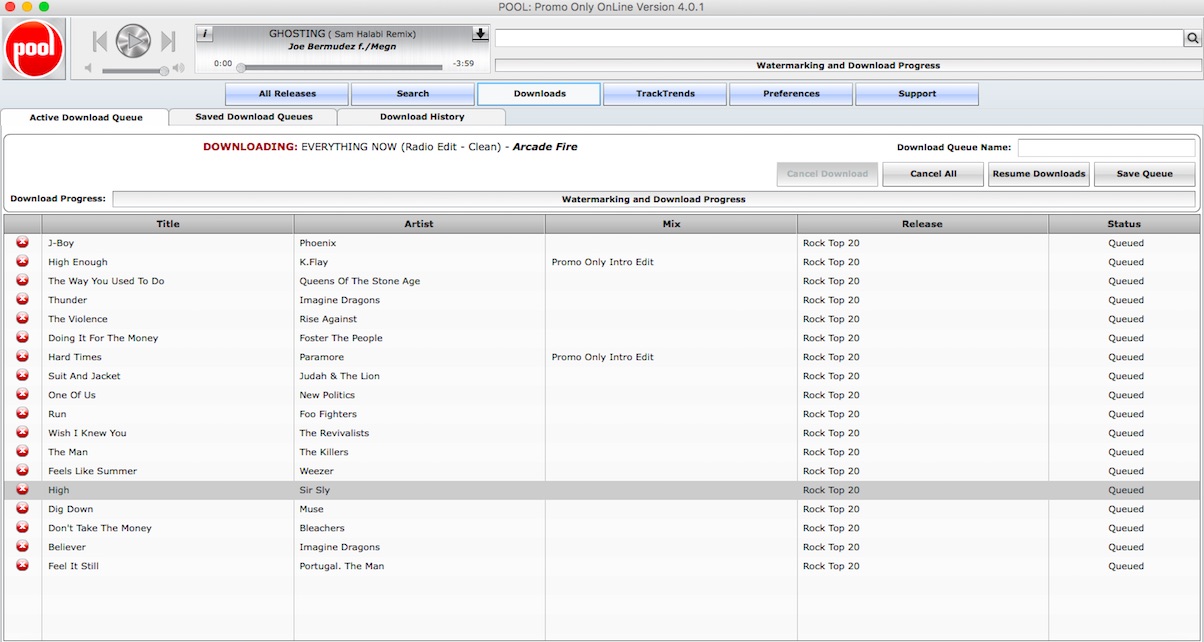The height and width of the screenshot is (642, 1204).
Task: Seek in the playback position slider
Action: click(340, 68)
